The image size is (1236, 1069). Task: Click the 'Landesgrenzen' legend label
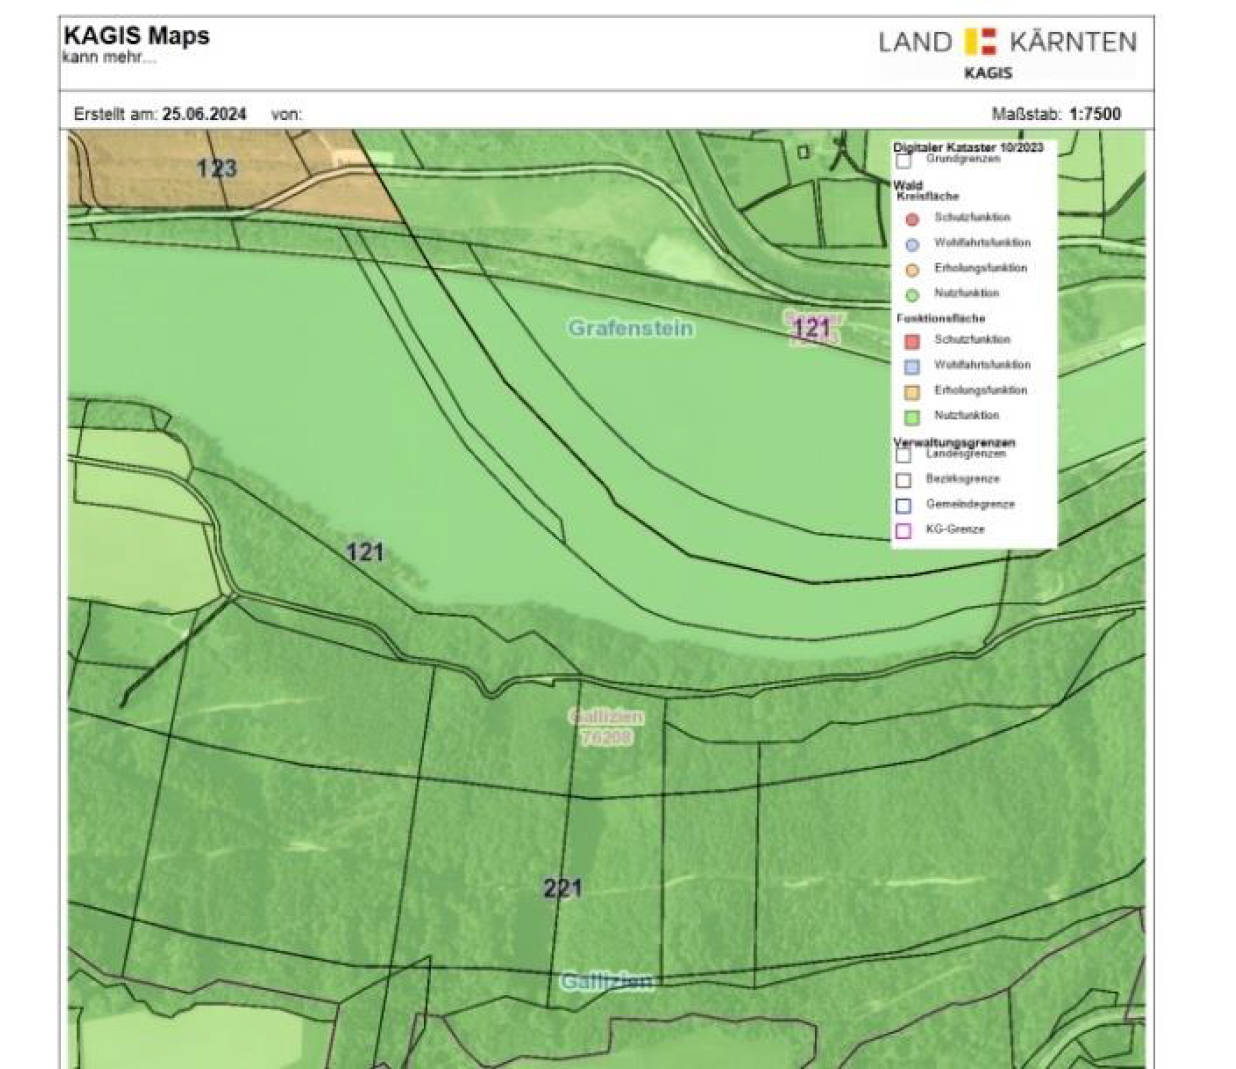click(966, 454)
